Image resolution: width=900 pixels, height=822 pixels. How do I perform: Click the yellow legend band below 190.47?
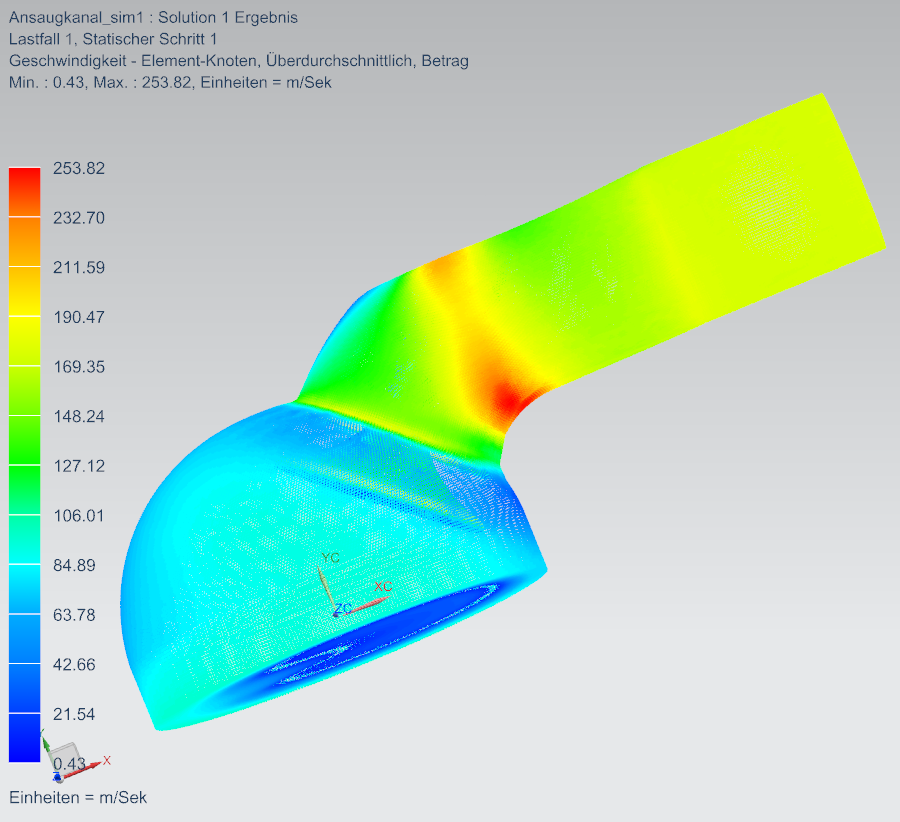click(24, 341)
